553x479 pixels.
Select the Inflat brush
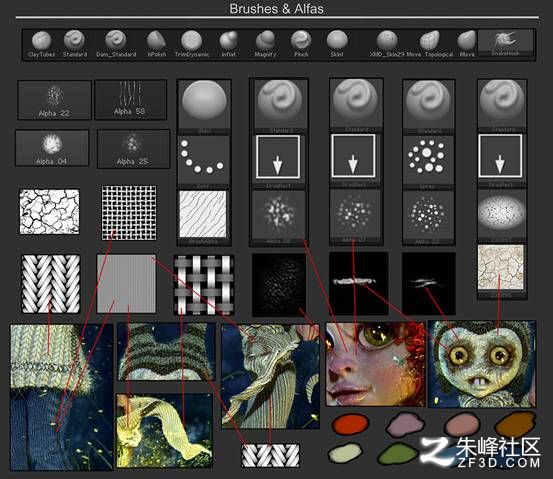pos(229,44)
